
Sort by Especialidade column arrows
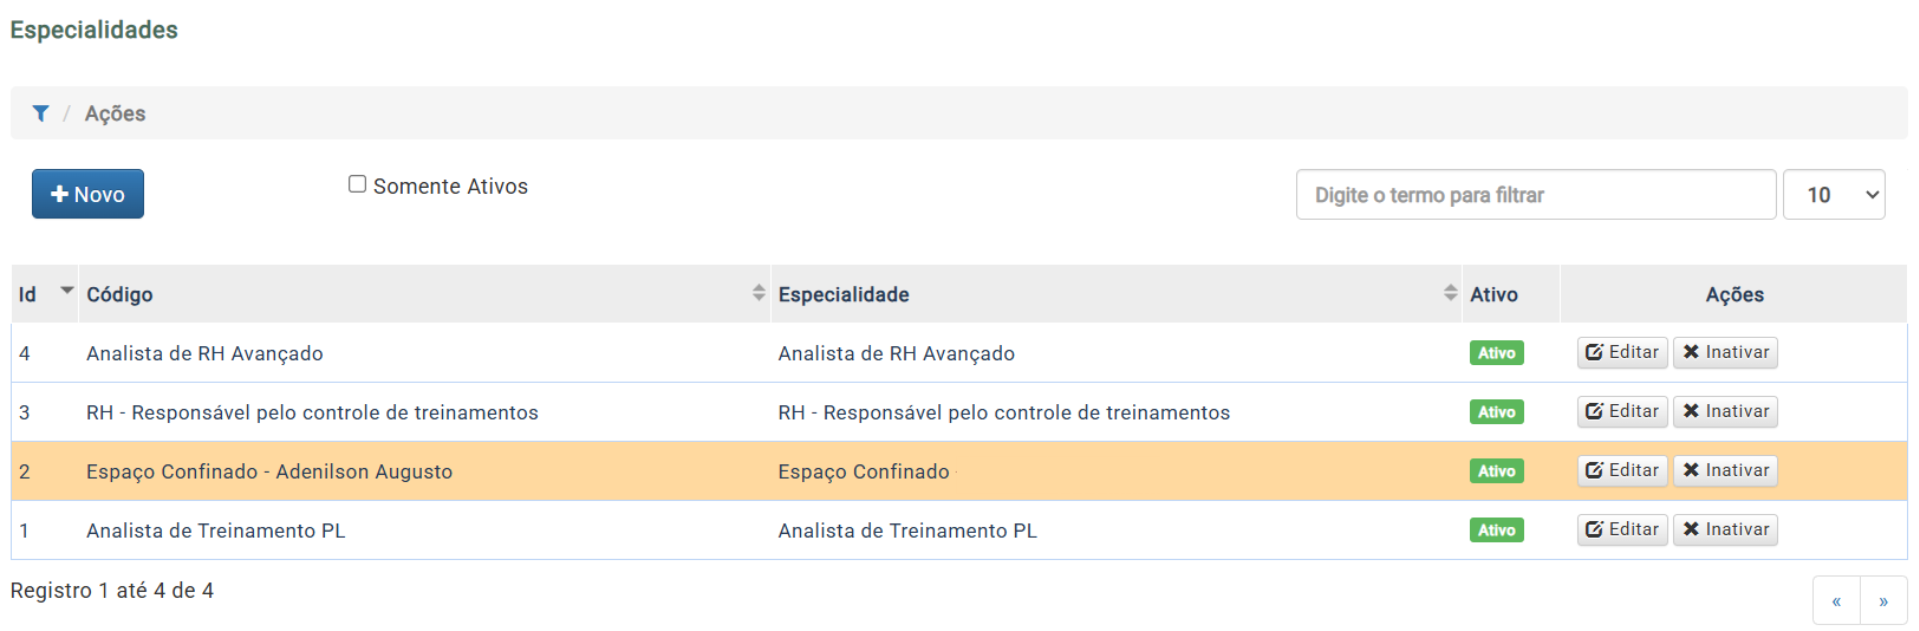click(1450, 292)
